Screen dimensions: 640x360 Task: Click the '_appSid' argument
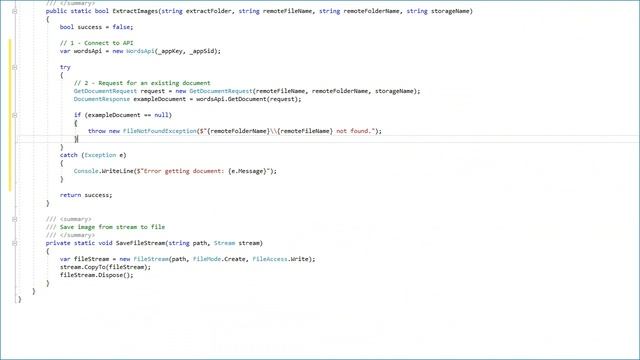pos(202,51)
